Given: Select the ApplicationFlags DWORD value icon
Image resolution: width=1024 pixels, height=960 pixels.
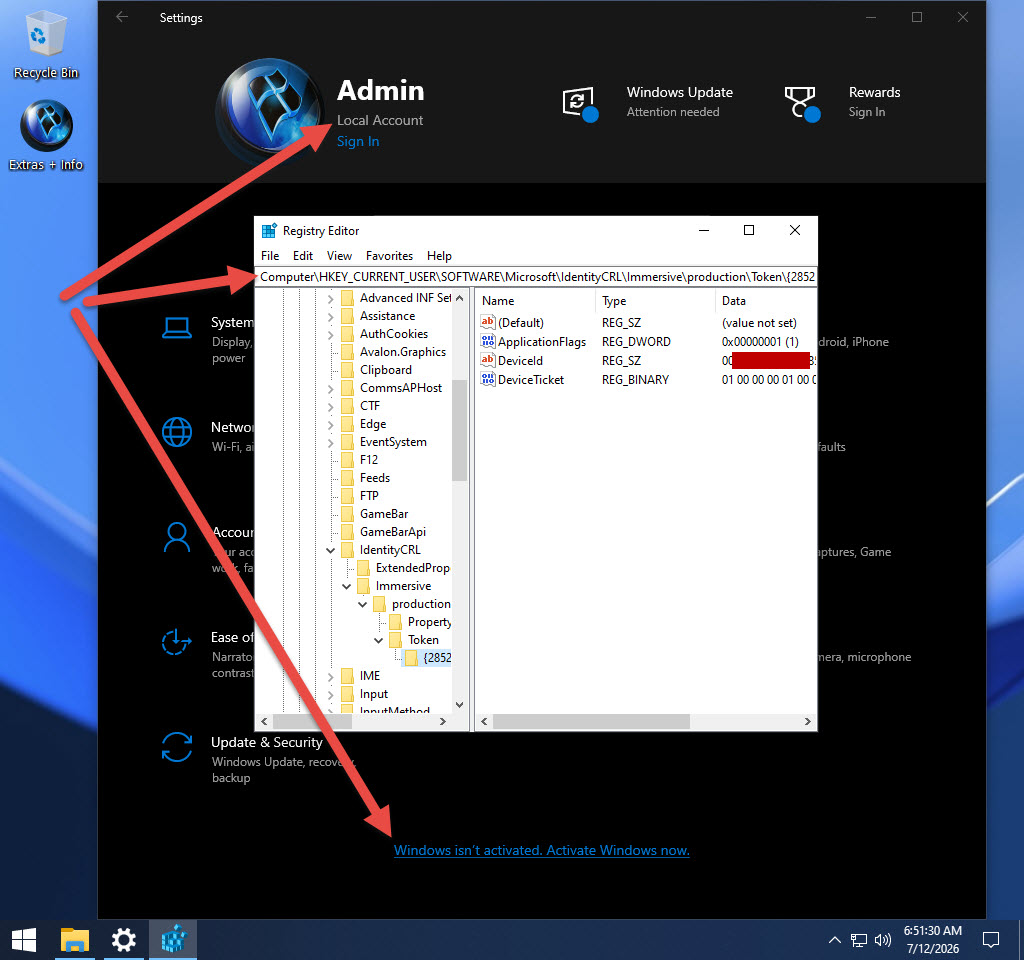Looking at the screenshot, I should pyautogui.click(x=487, y=341).
